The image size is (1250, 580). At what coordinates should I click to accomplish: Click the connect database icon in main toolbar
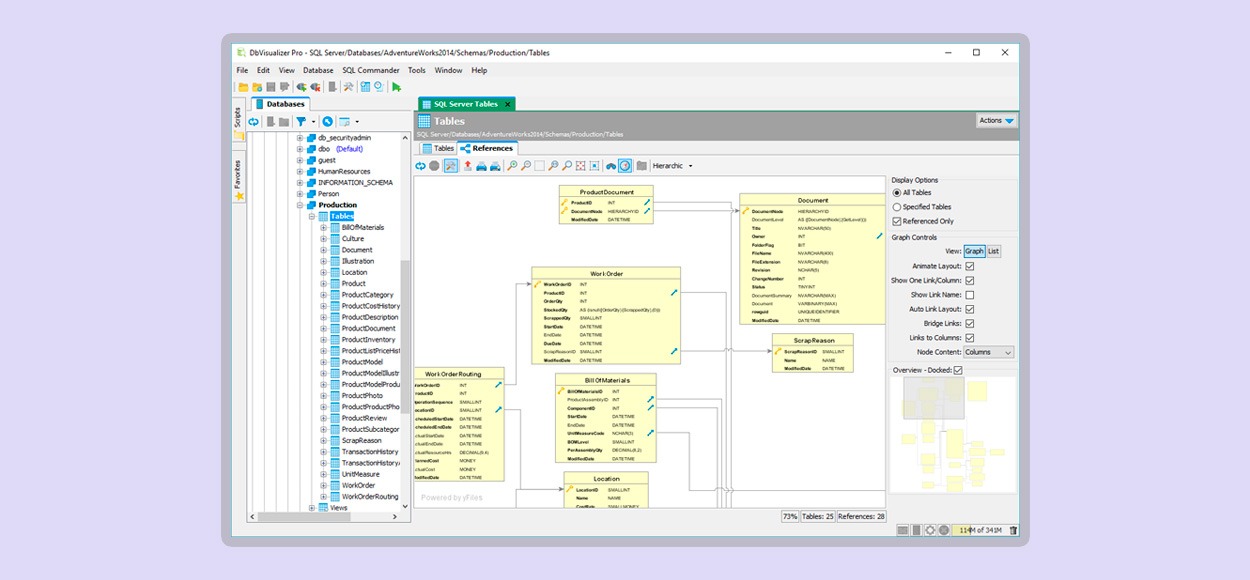pyautogui.click(x=301, y=87)
